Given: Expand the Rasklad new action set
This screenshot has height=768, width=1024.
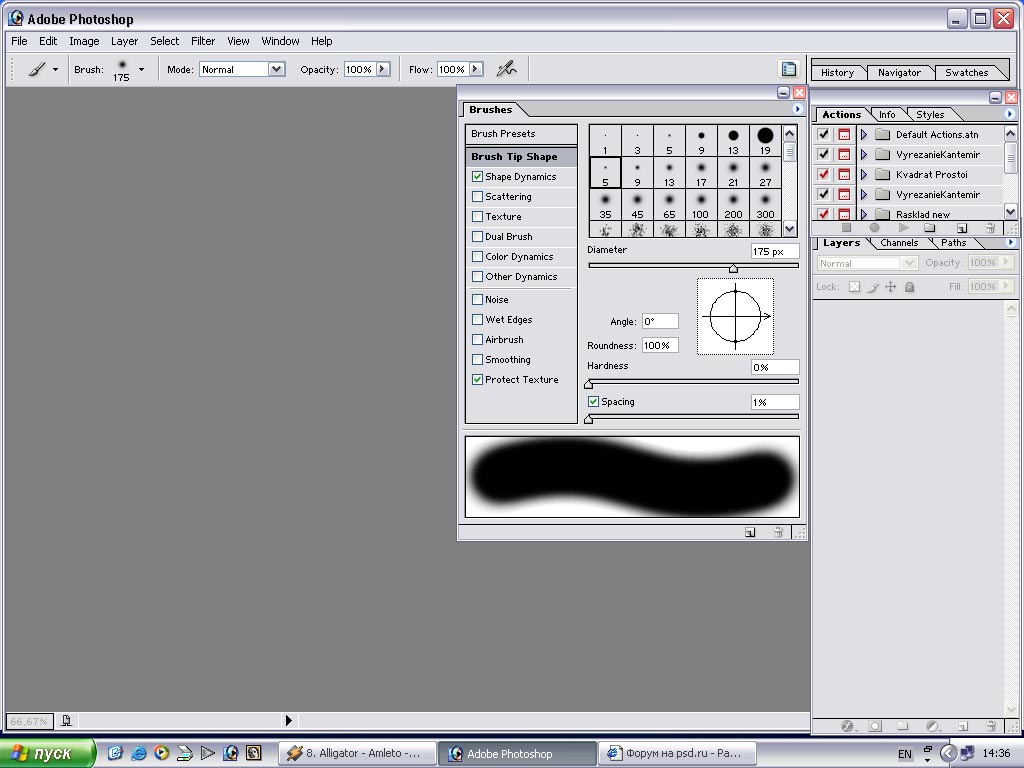Looking at the screenshot, I should (x=863, y=214).
